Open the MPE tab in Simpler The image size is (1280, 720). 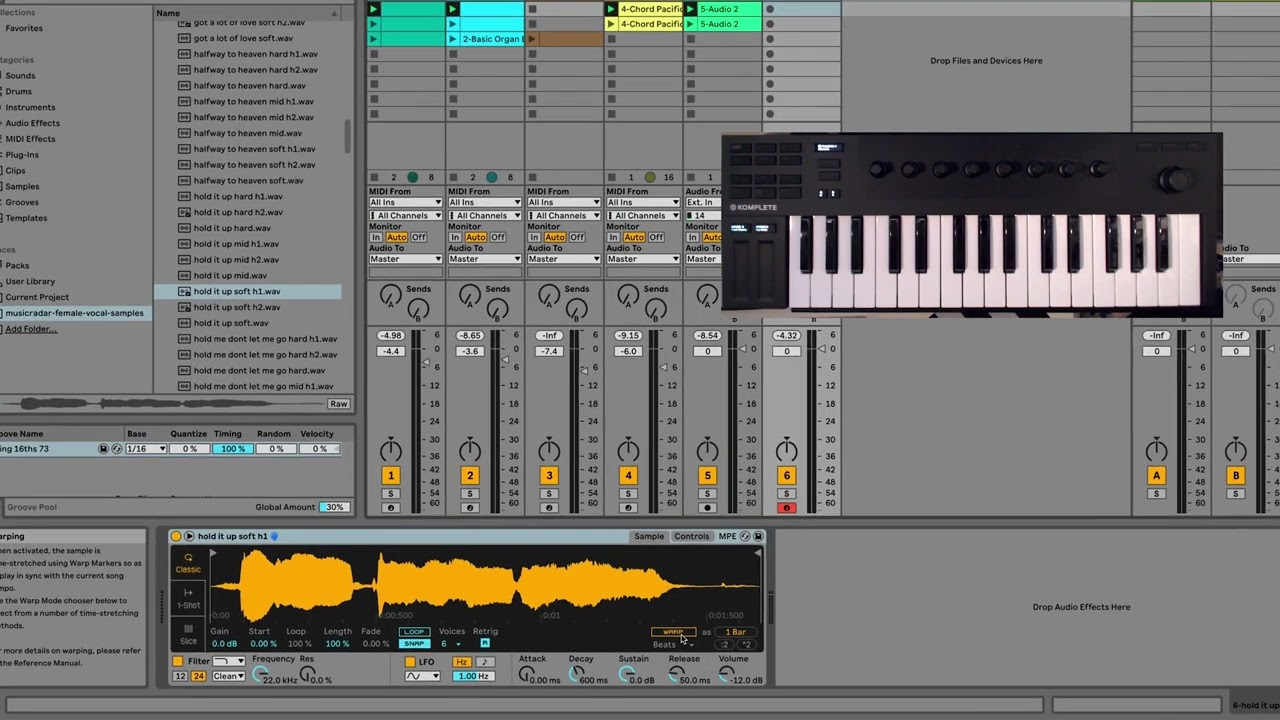[x=727, y=537]
